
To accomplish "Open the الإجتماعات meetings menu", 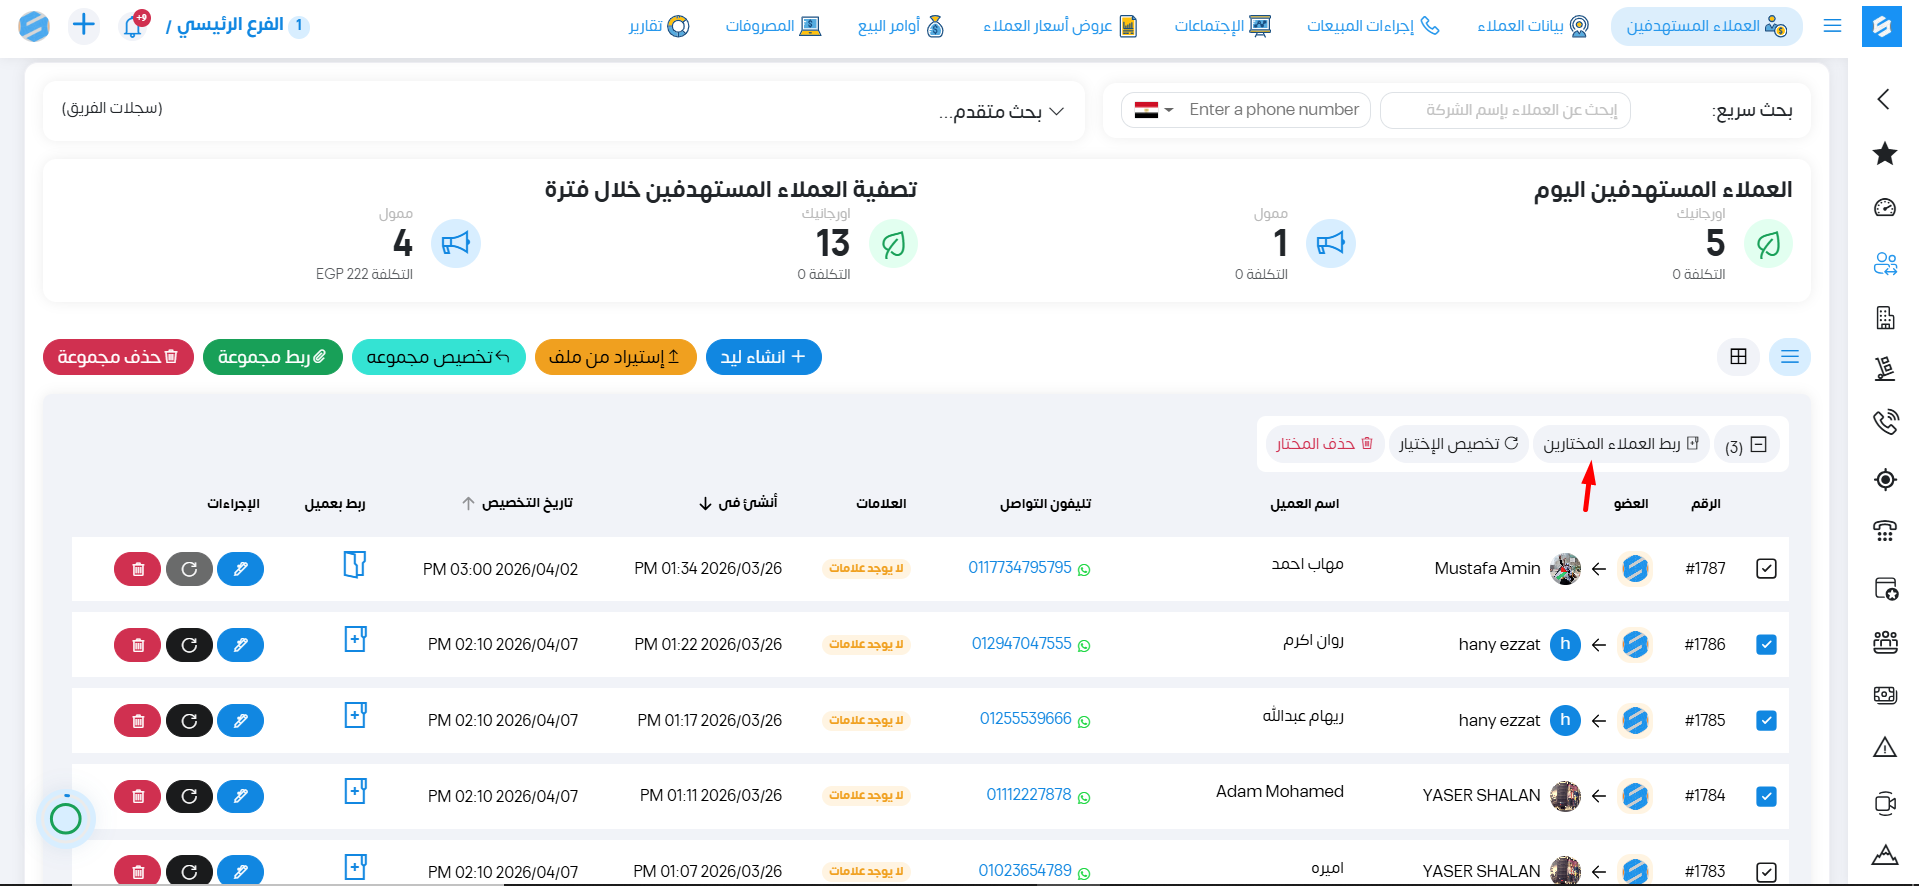I will pyautogui.click(x=1221, y=26).
